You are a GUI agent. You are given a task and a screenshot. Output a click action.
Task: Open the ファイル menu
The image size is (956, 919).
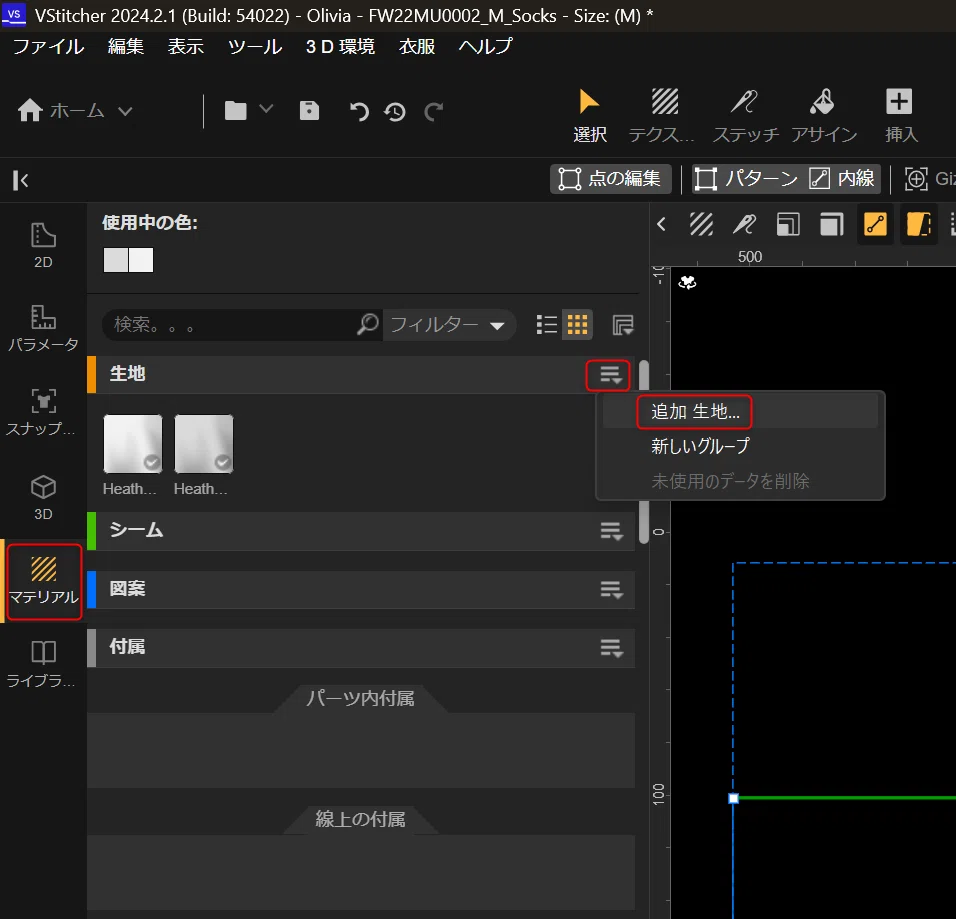(x=48, y=47)
